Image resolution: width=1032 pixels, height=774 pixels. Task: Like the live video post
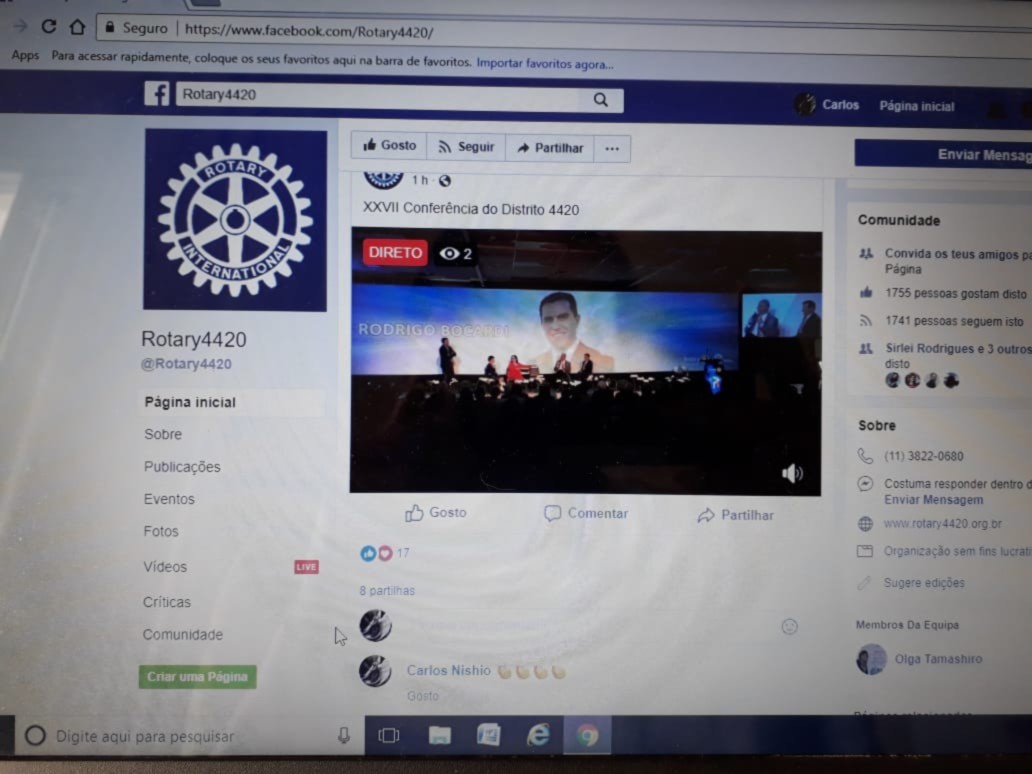click(x=436, y=513)
